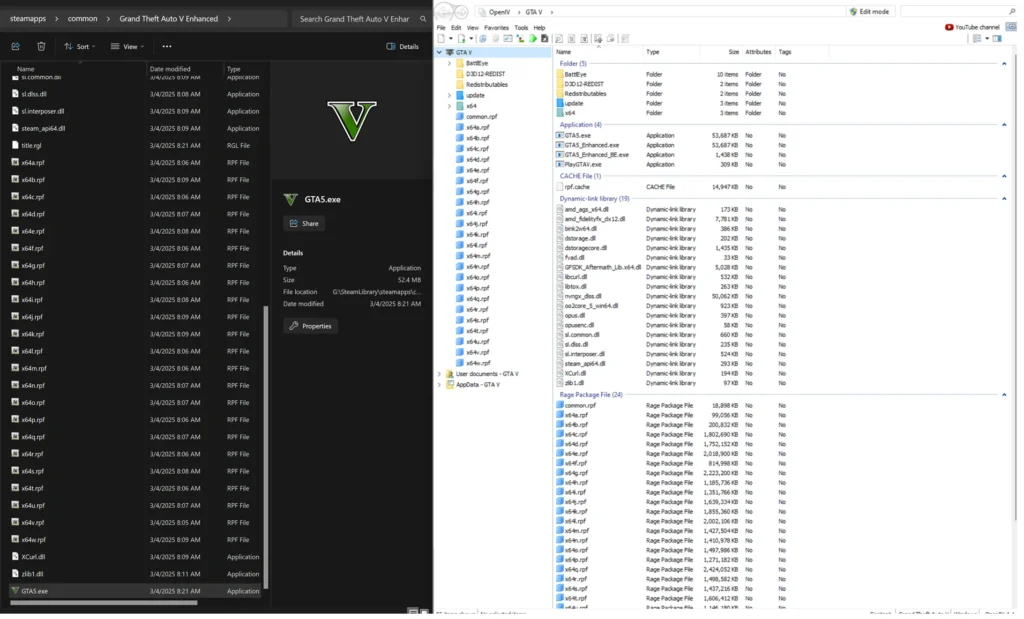Open the Favorites menu in OpenIV

point(496,27)
